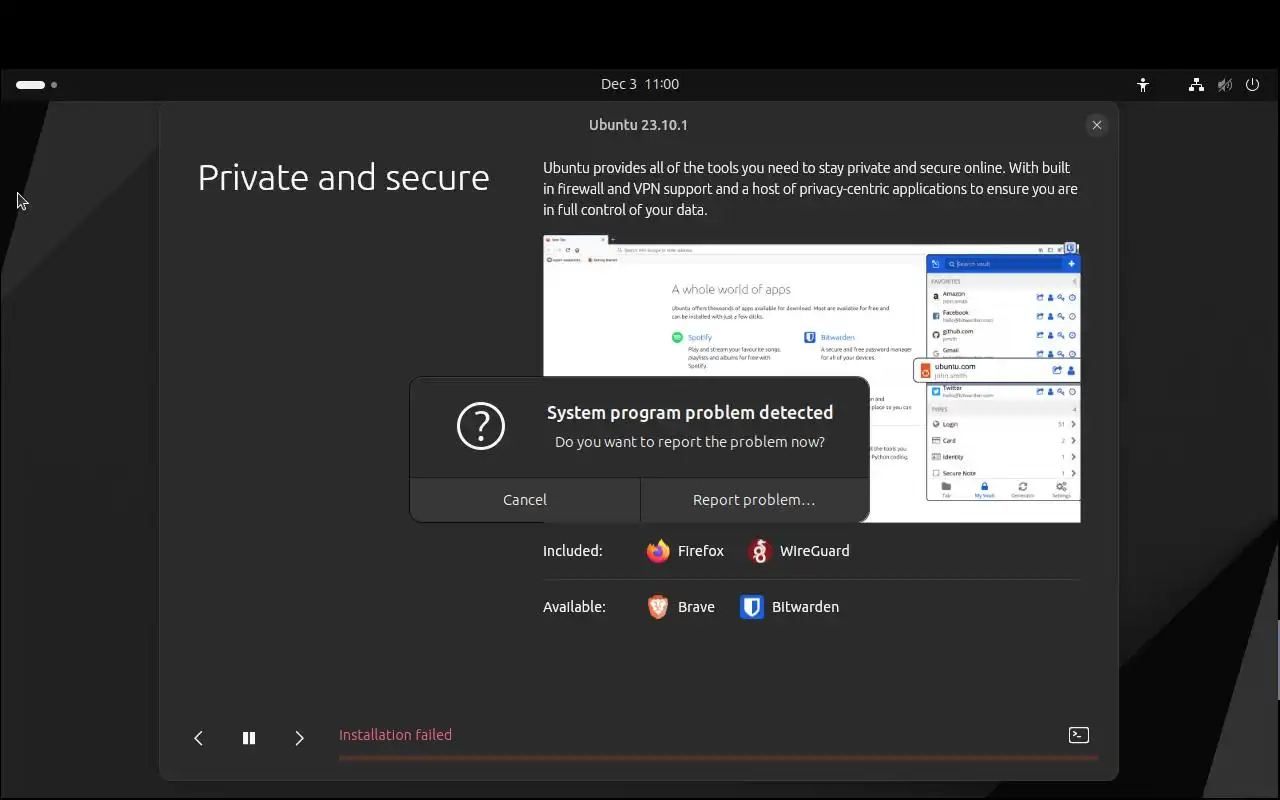This screenshot has height=800, width=1280.
Task: Click the WireGuard icon
Action: 760,551
